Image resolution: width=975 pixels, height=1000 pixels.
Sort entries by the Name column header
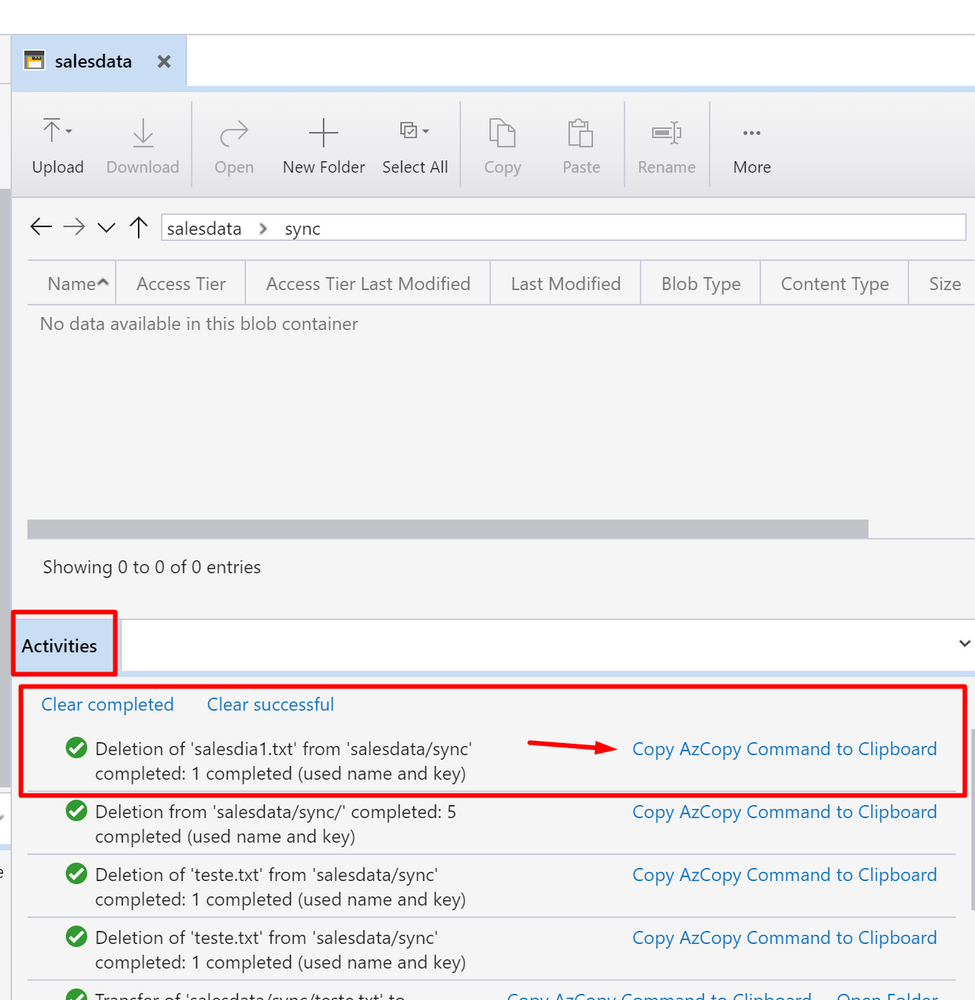tap(70, 283)
